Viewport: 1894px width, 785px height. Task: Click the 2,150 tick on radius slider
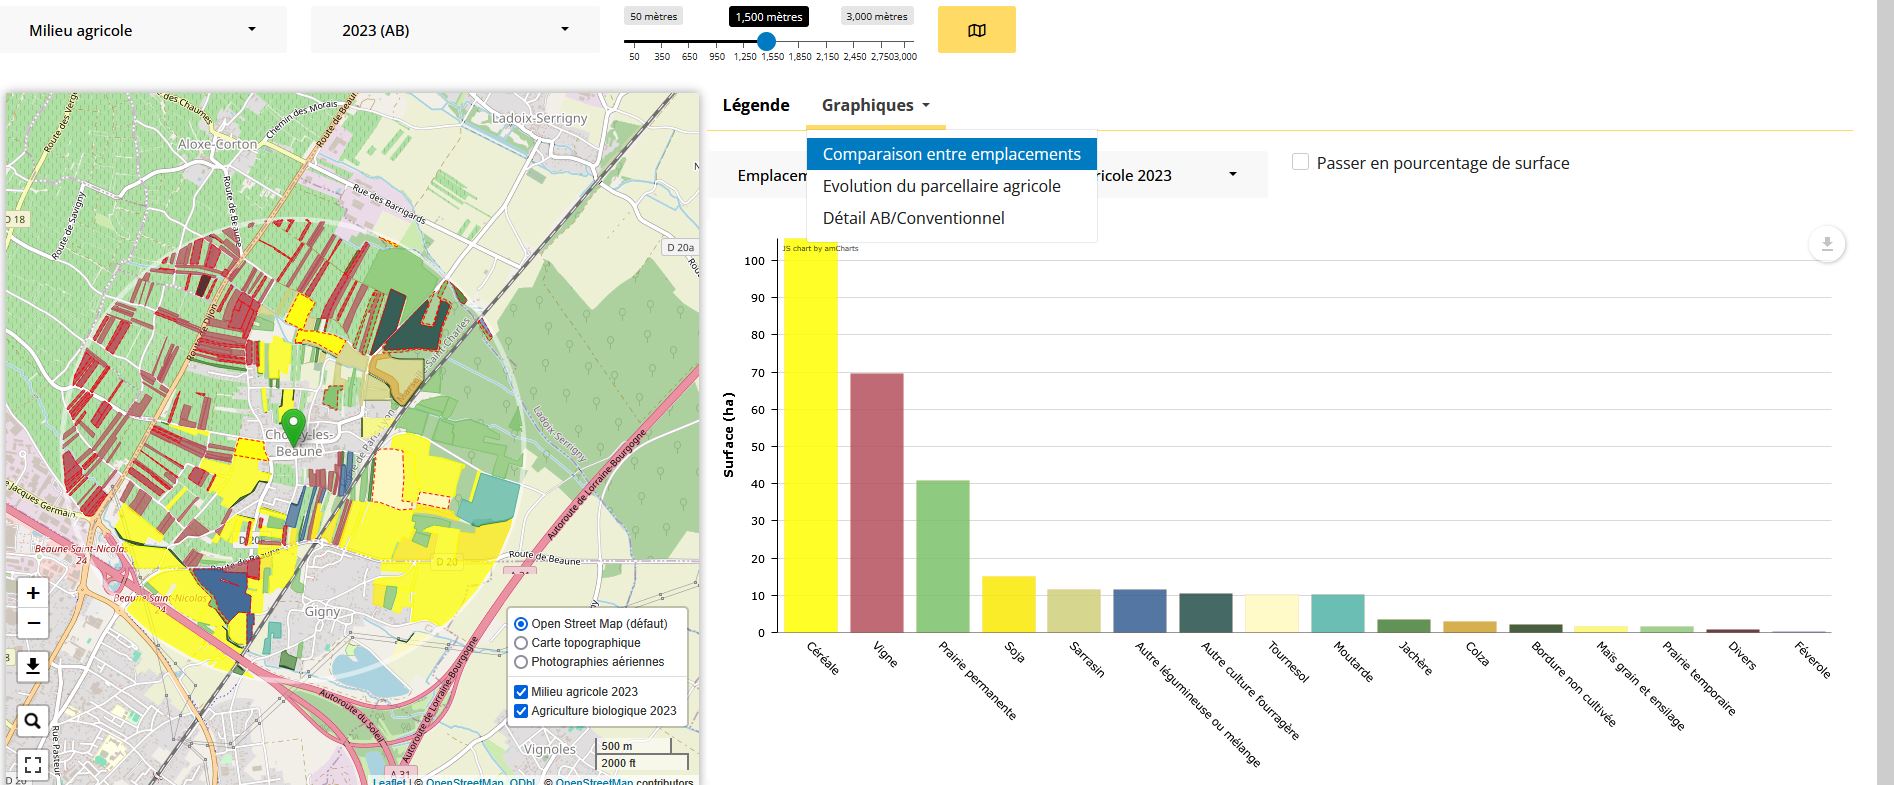[x=827, y=57]
